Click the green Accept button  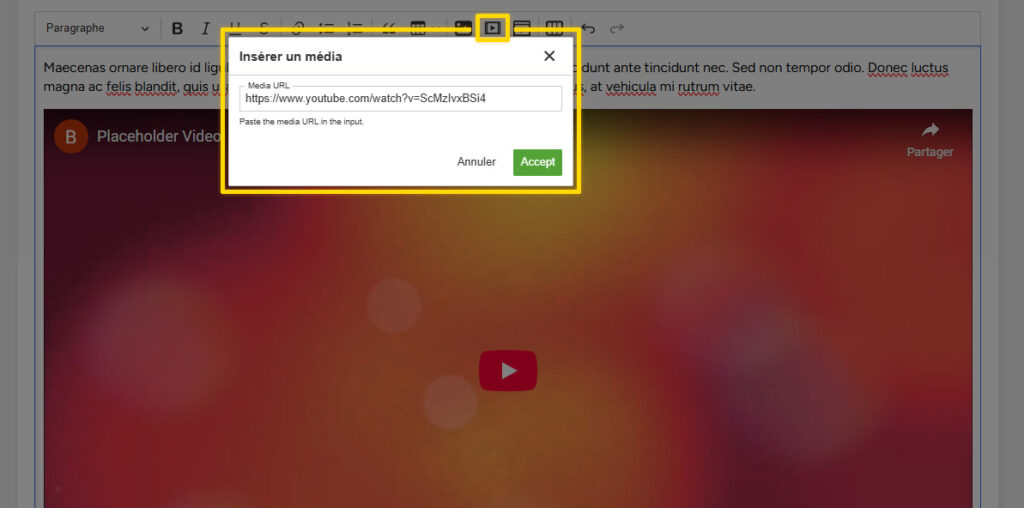537,162
